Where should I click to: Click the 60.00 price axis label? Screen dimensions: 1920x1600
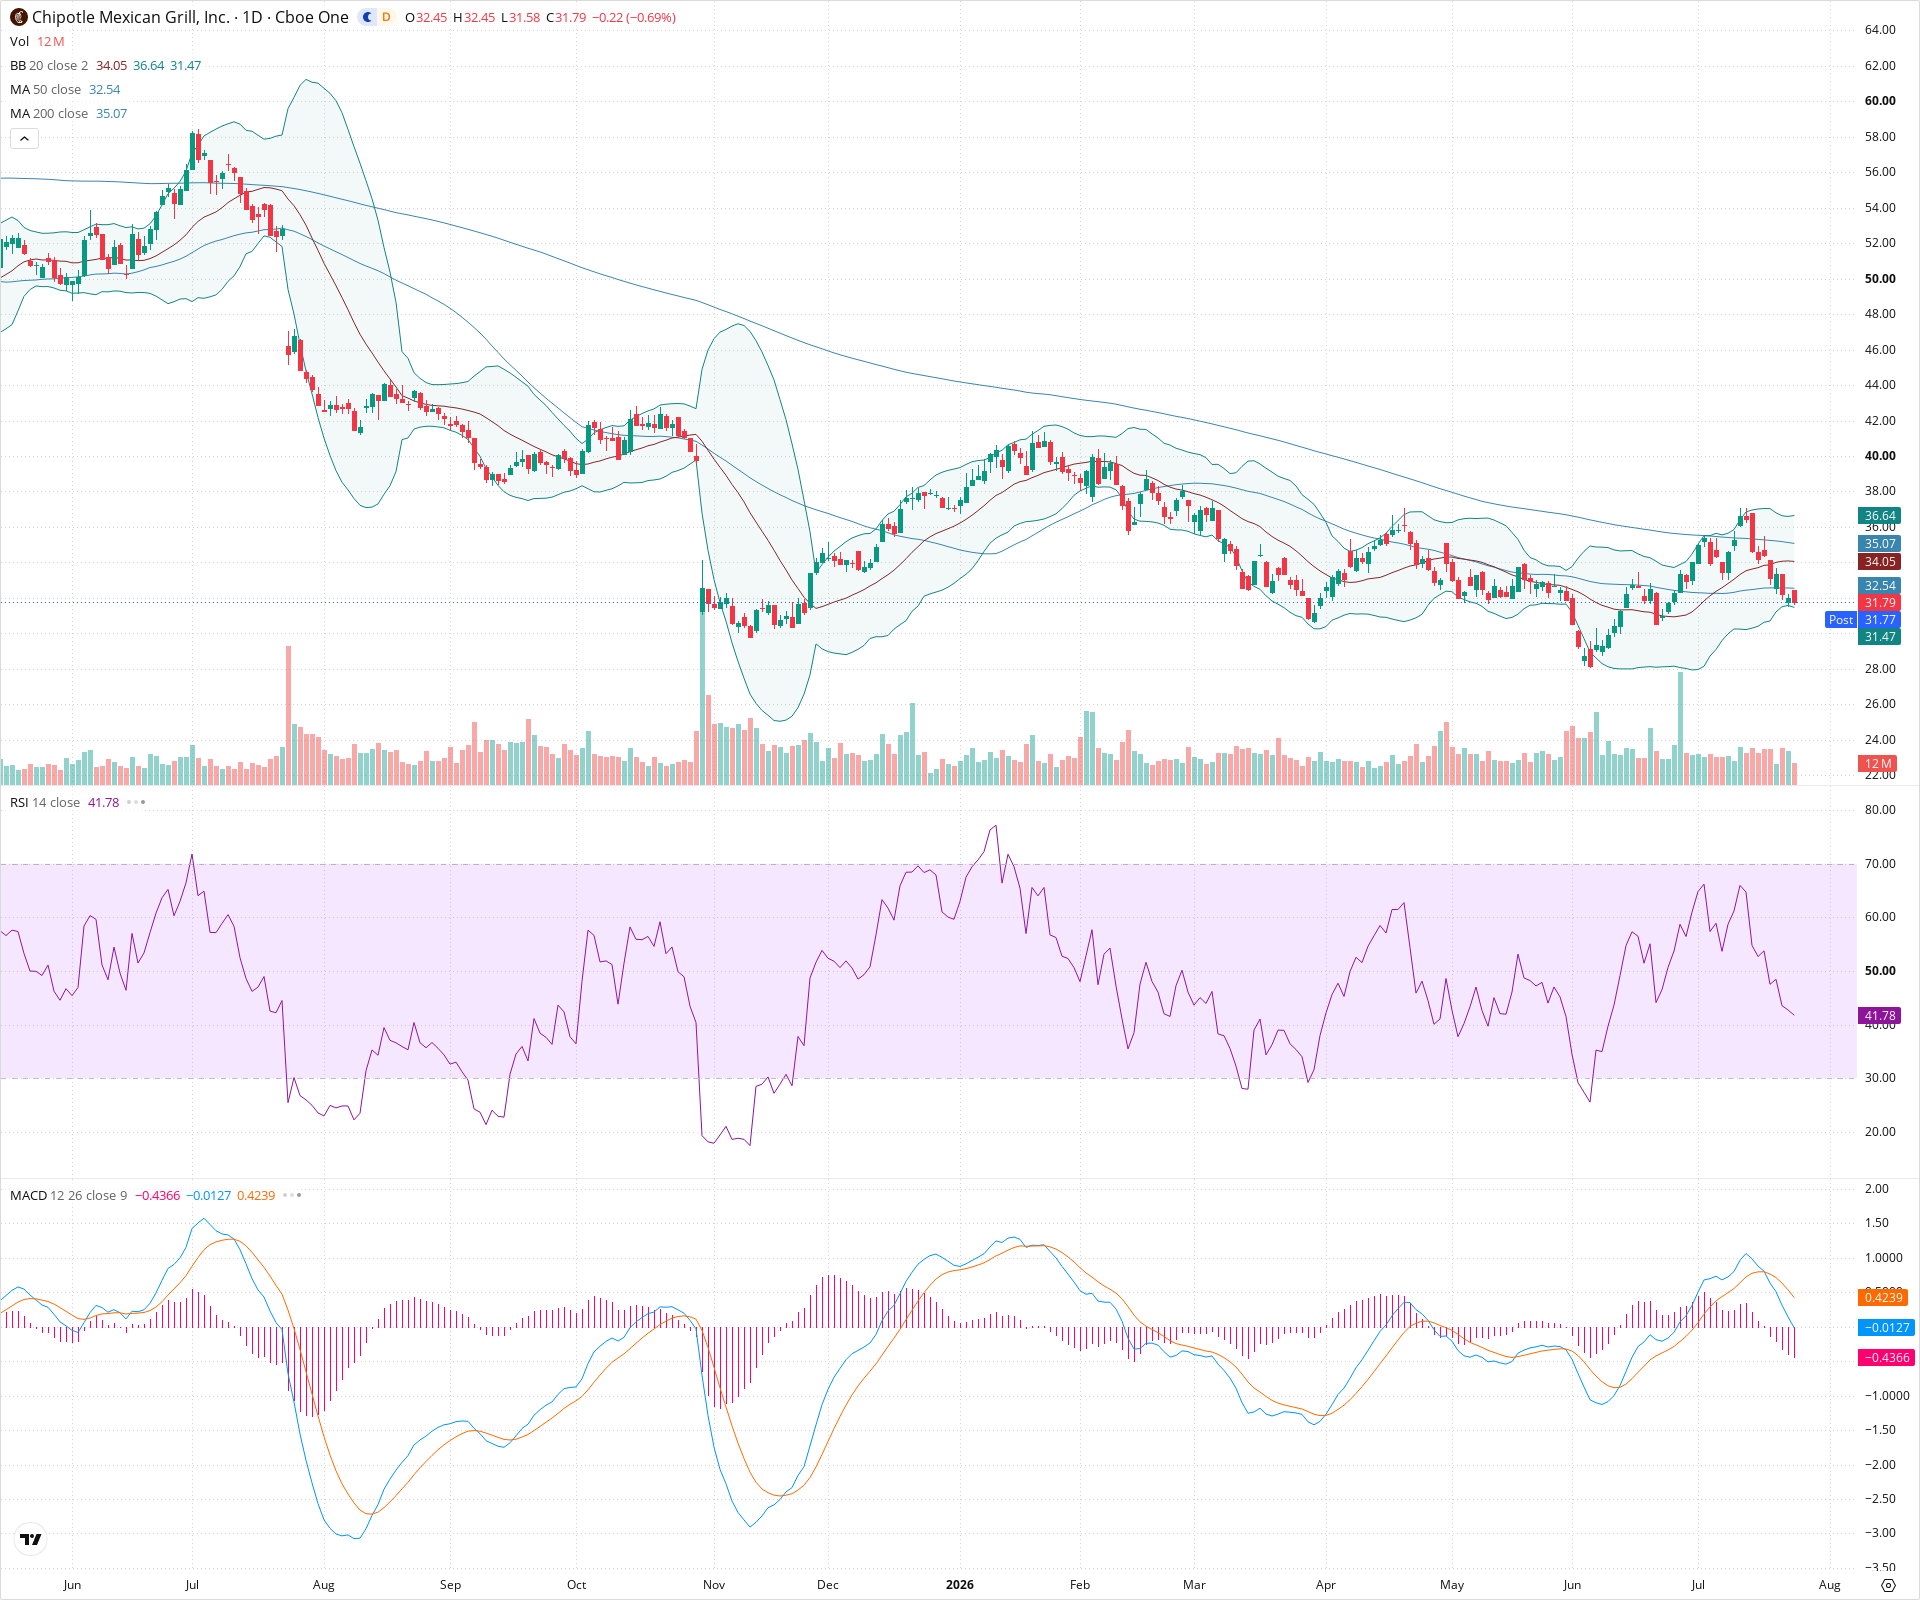point(1880,101)
